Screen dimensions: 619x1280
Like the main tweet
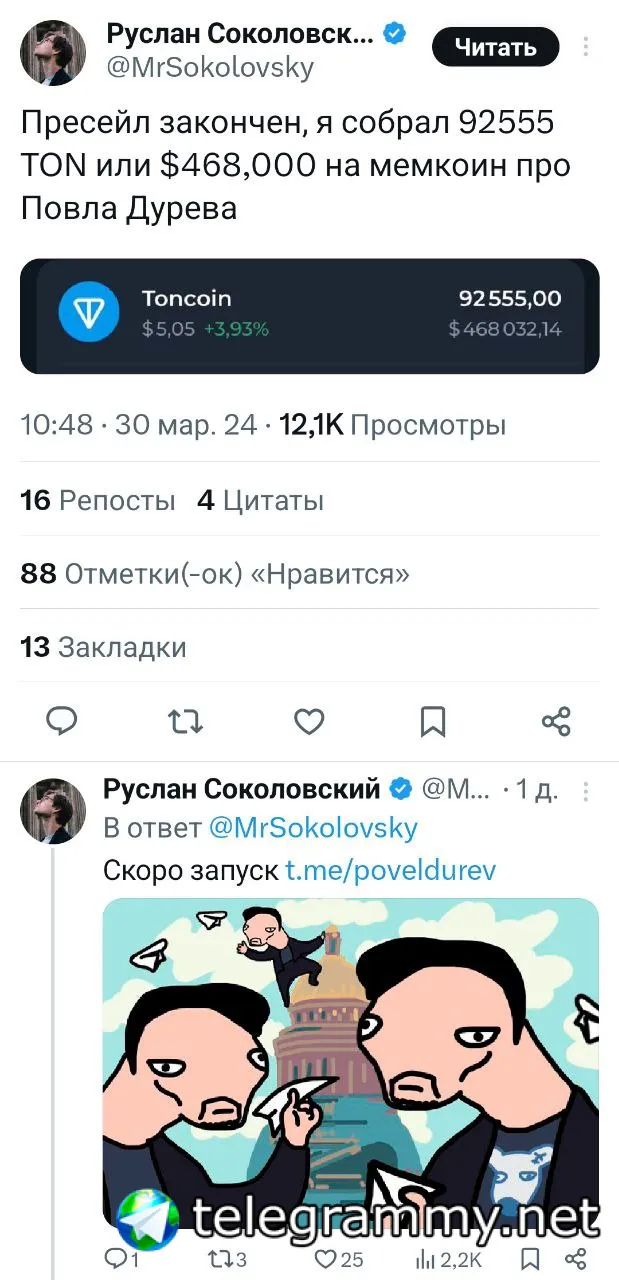[309, 720]
